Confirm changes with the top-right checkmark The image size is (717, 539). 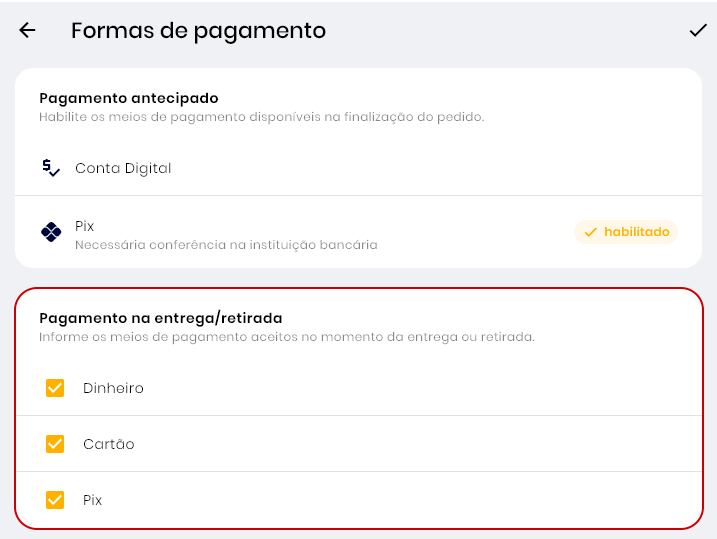coord(698,31)
